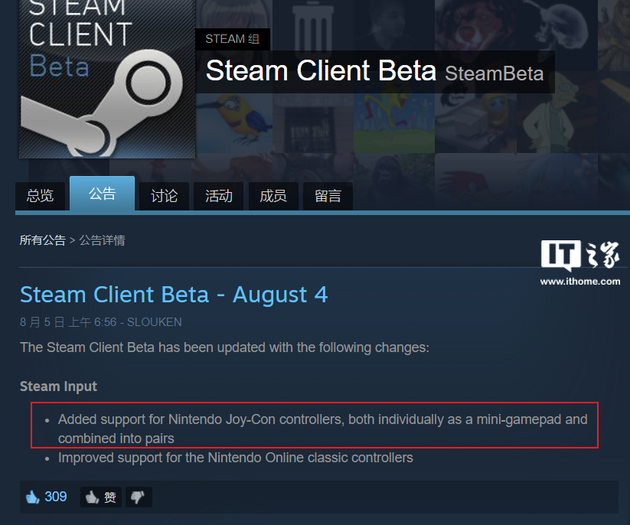This screenshot has height=525, width=630.
Task: Click the blue thumbs-up count icon
Action: tap(31, 497)
